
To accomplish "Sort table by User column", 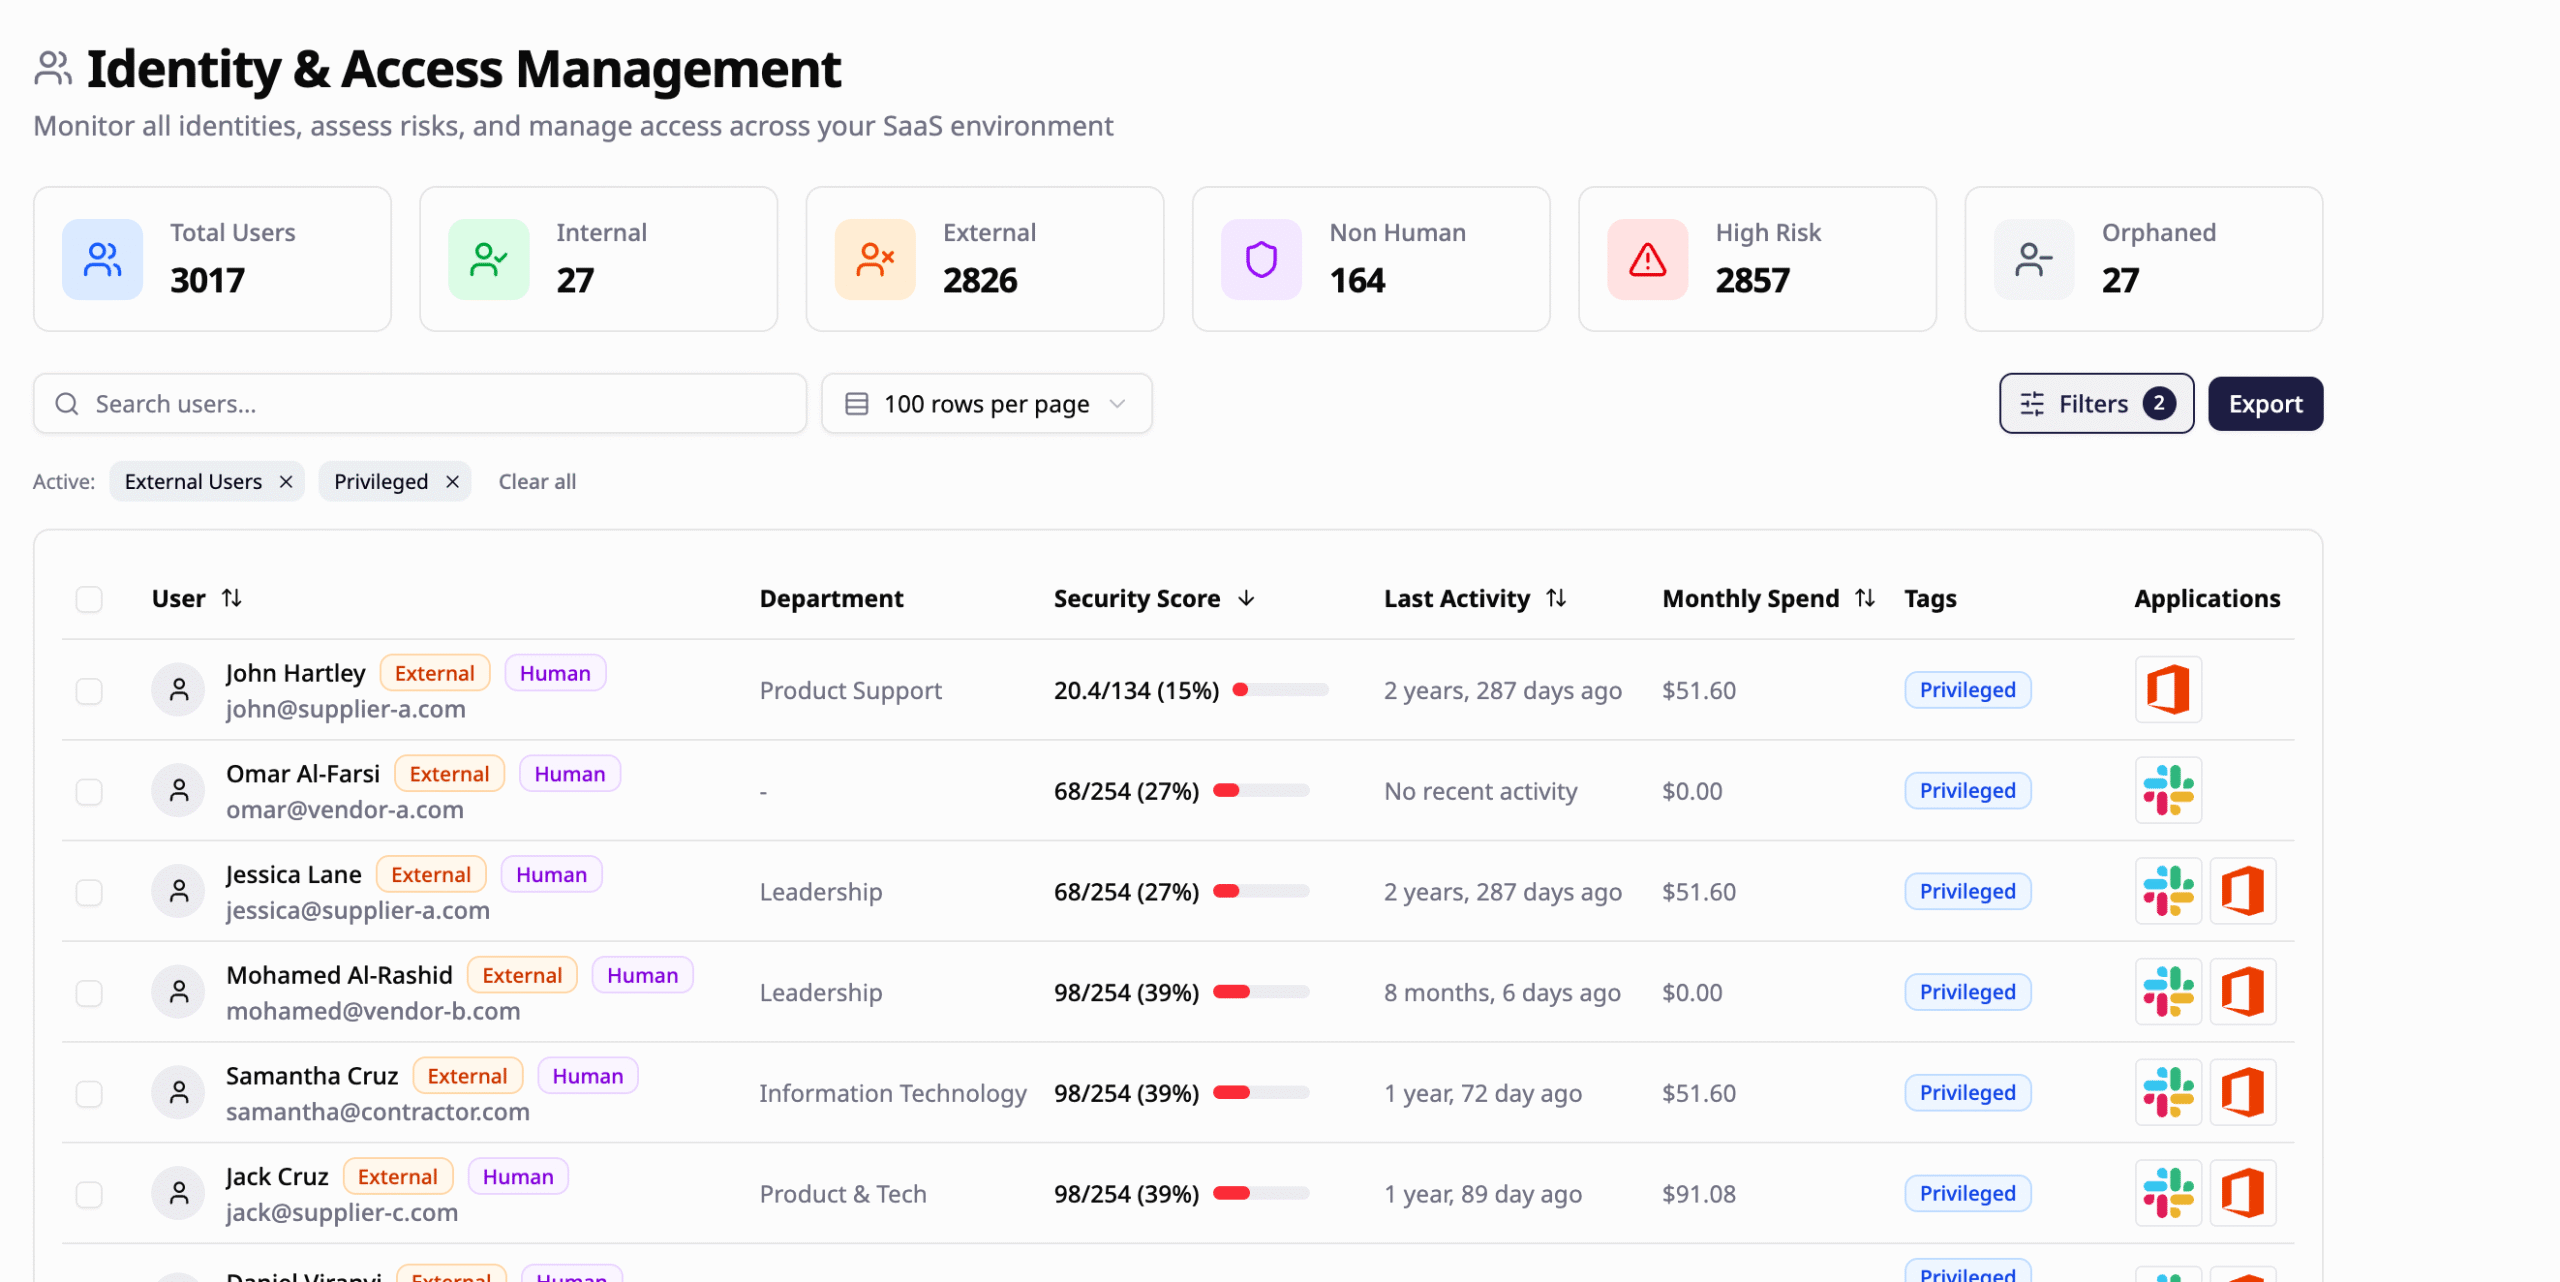I will click(x=197, y=598).
